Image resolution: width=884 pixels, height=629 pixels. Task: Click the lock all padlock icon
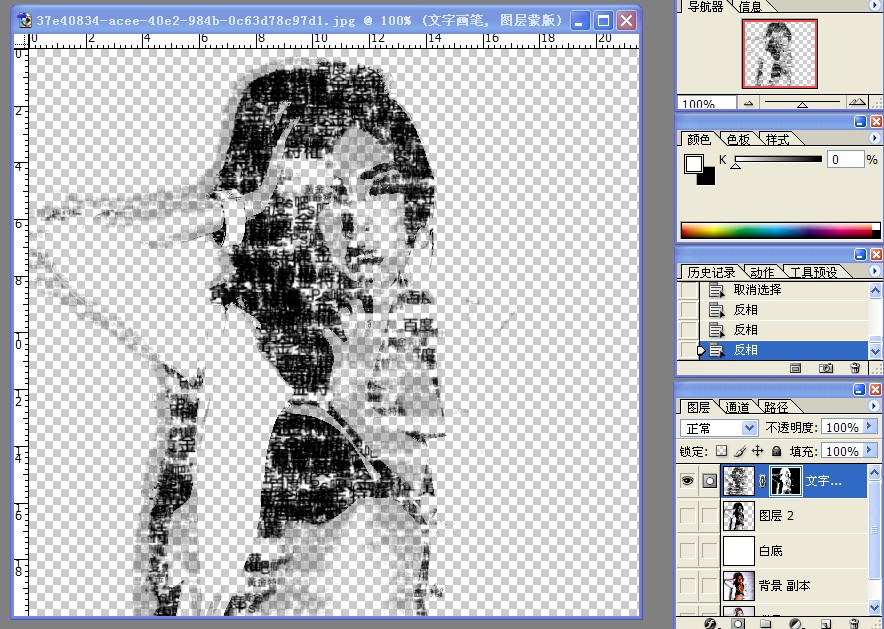coord(776,451)
